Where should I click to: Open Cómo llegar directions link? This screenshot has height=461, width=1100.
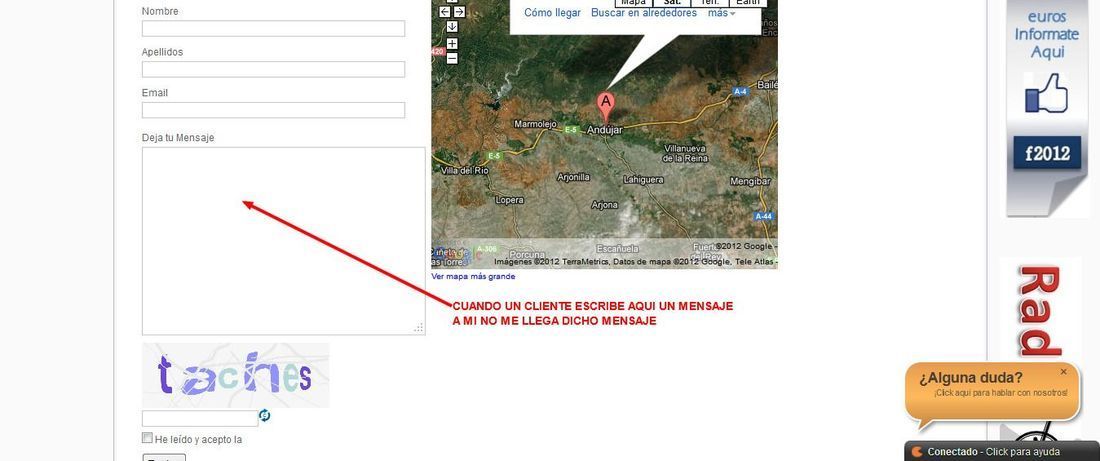click(552, 13)
